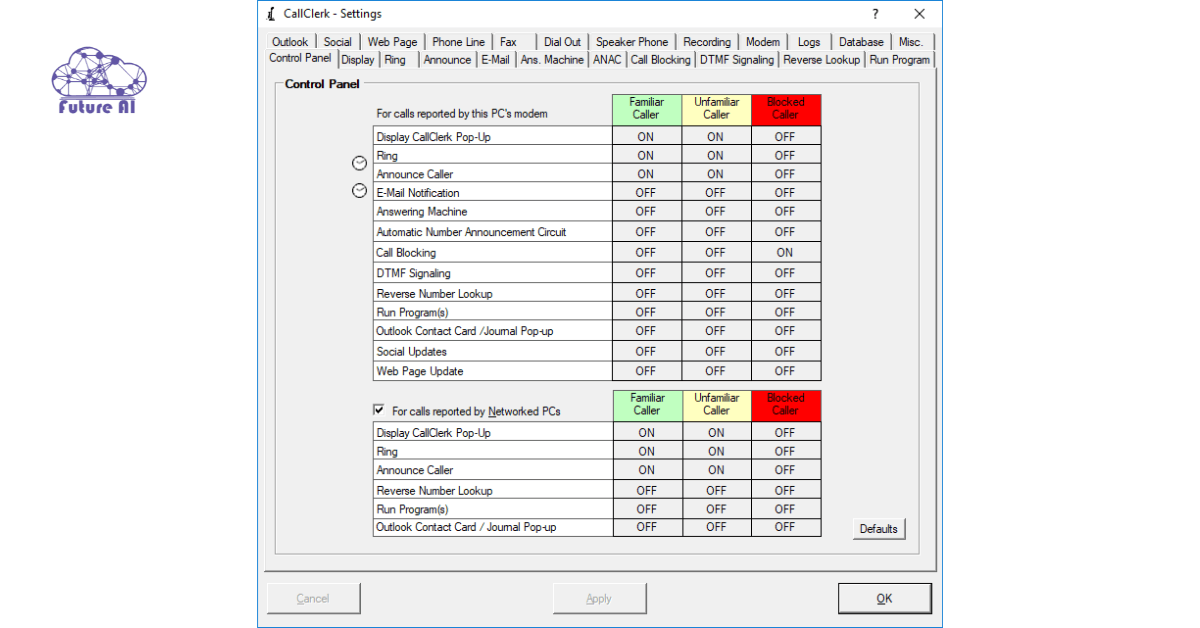The height and width of the screenshot is (628, 1200).
Task: Click the OK button
Action: (884, 599)
